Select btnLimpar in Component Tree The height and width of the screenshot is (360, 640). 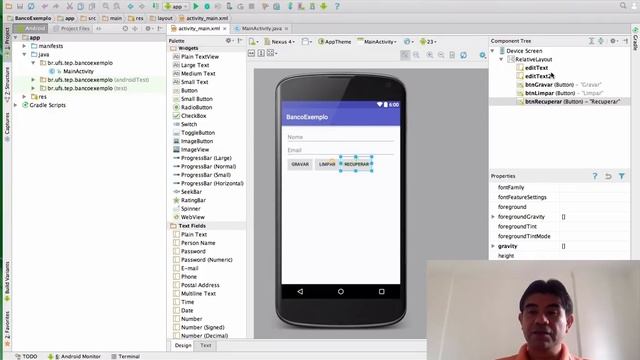560,93
